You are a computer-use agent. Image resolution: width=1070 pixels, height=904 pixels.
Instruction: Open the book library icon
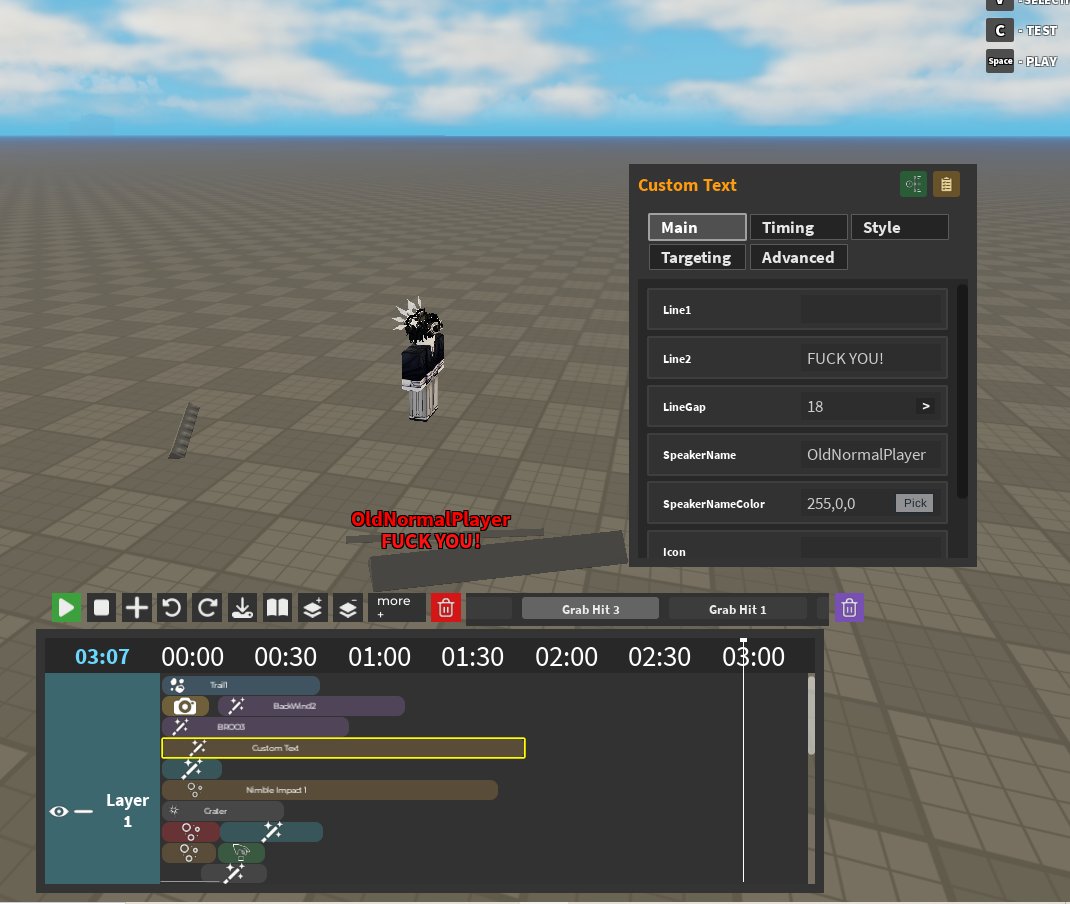[x=278, y=607]
